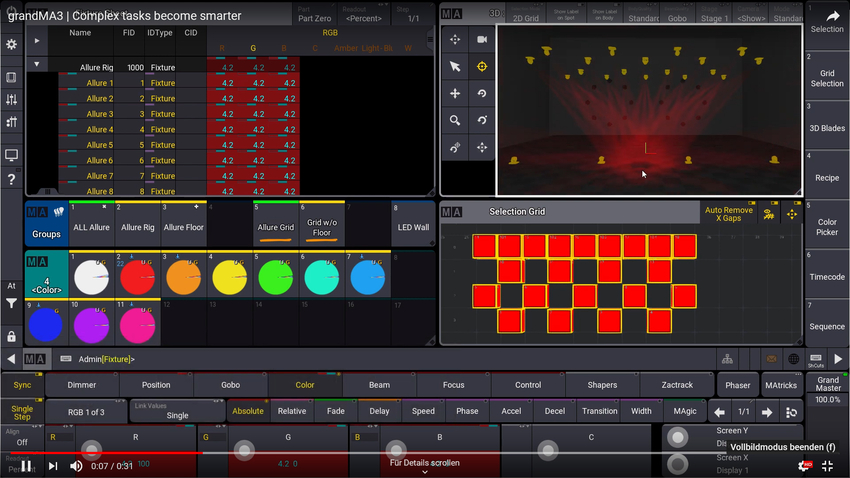Activate the yellow crosshair target tool
Image resolution: width=850 pixels, height=478 pixels.
482,66
